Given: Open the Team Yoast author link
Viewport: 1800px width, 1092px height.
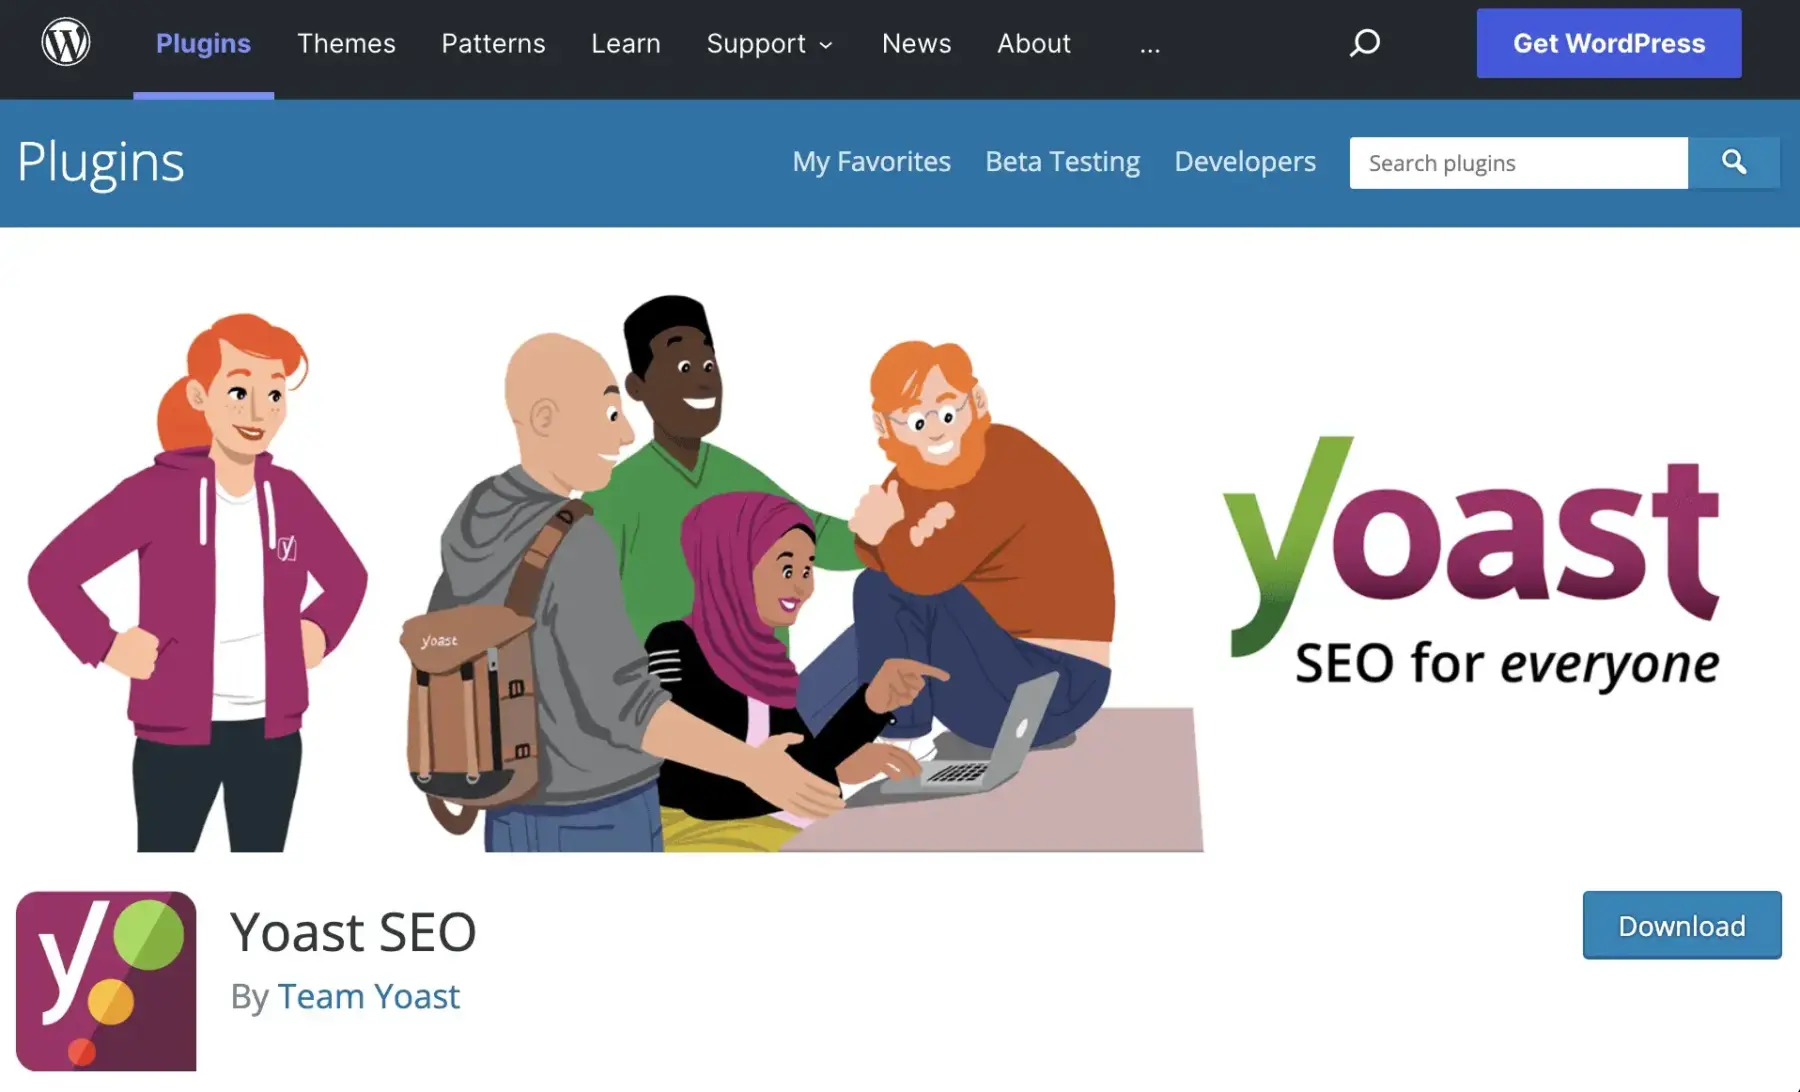Looking at the screenshot, I should (368, 996).
